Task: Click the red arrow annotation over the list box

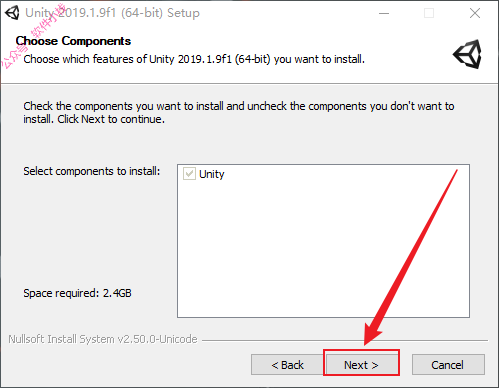Action: click(x=411, y=257)
